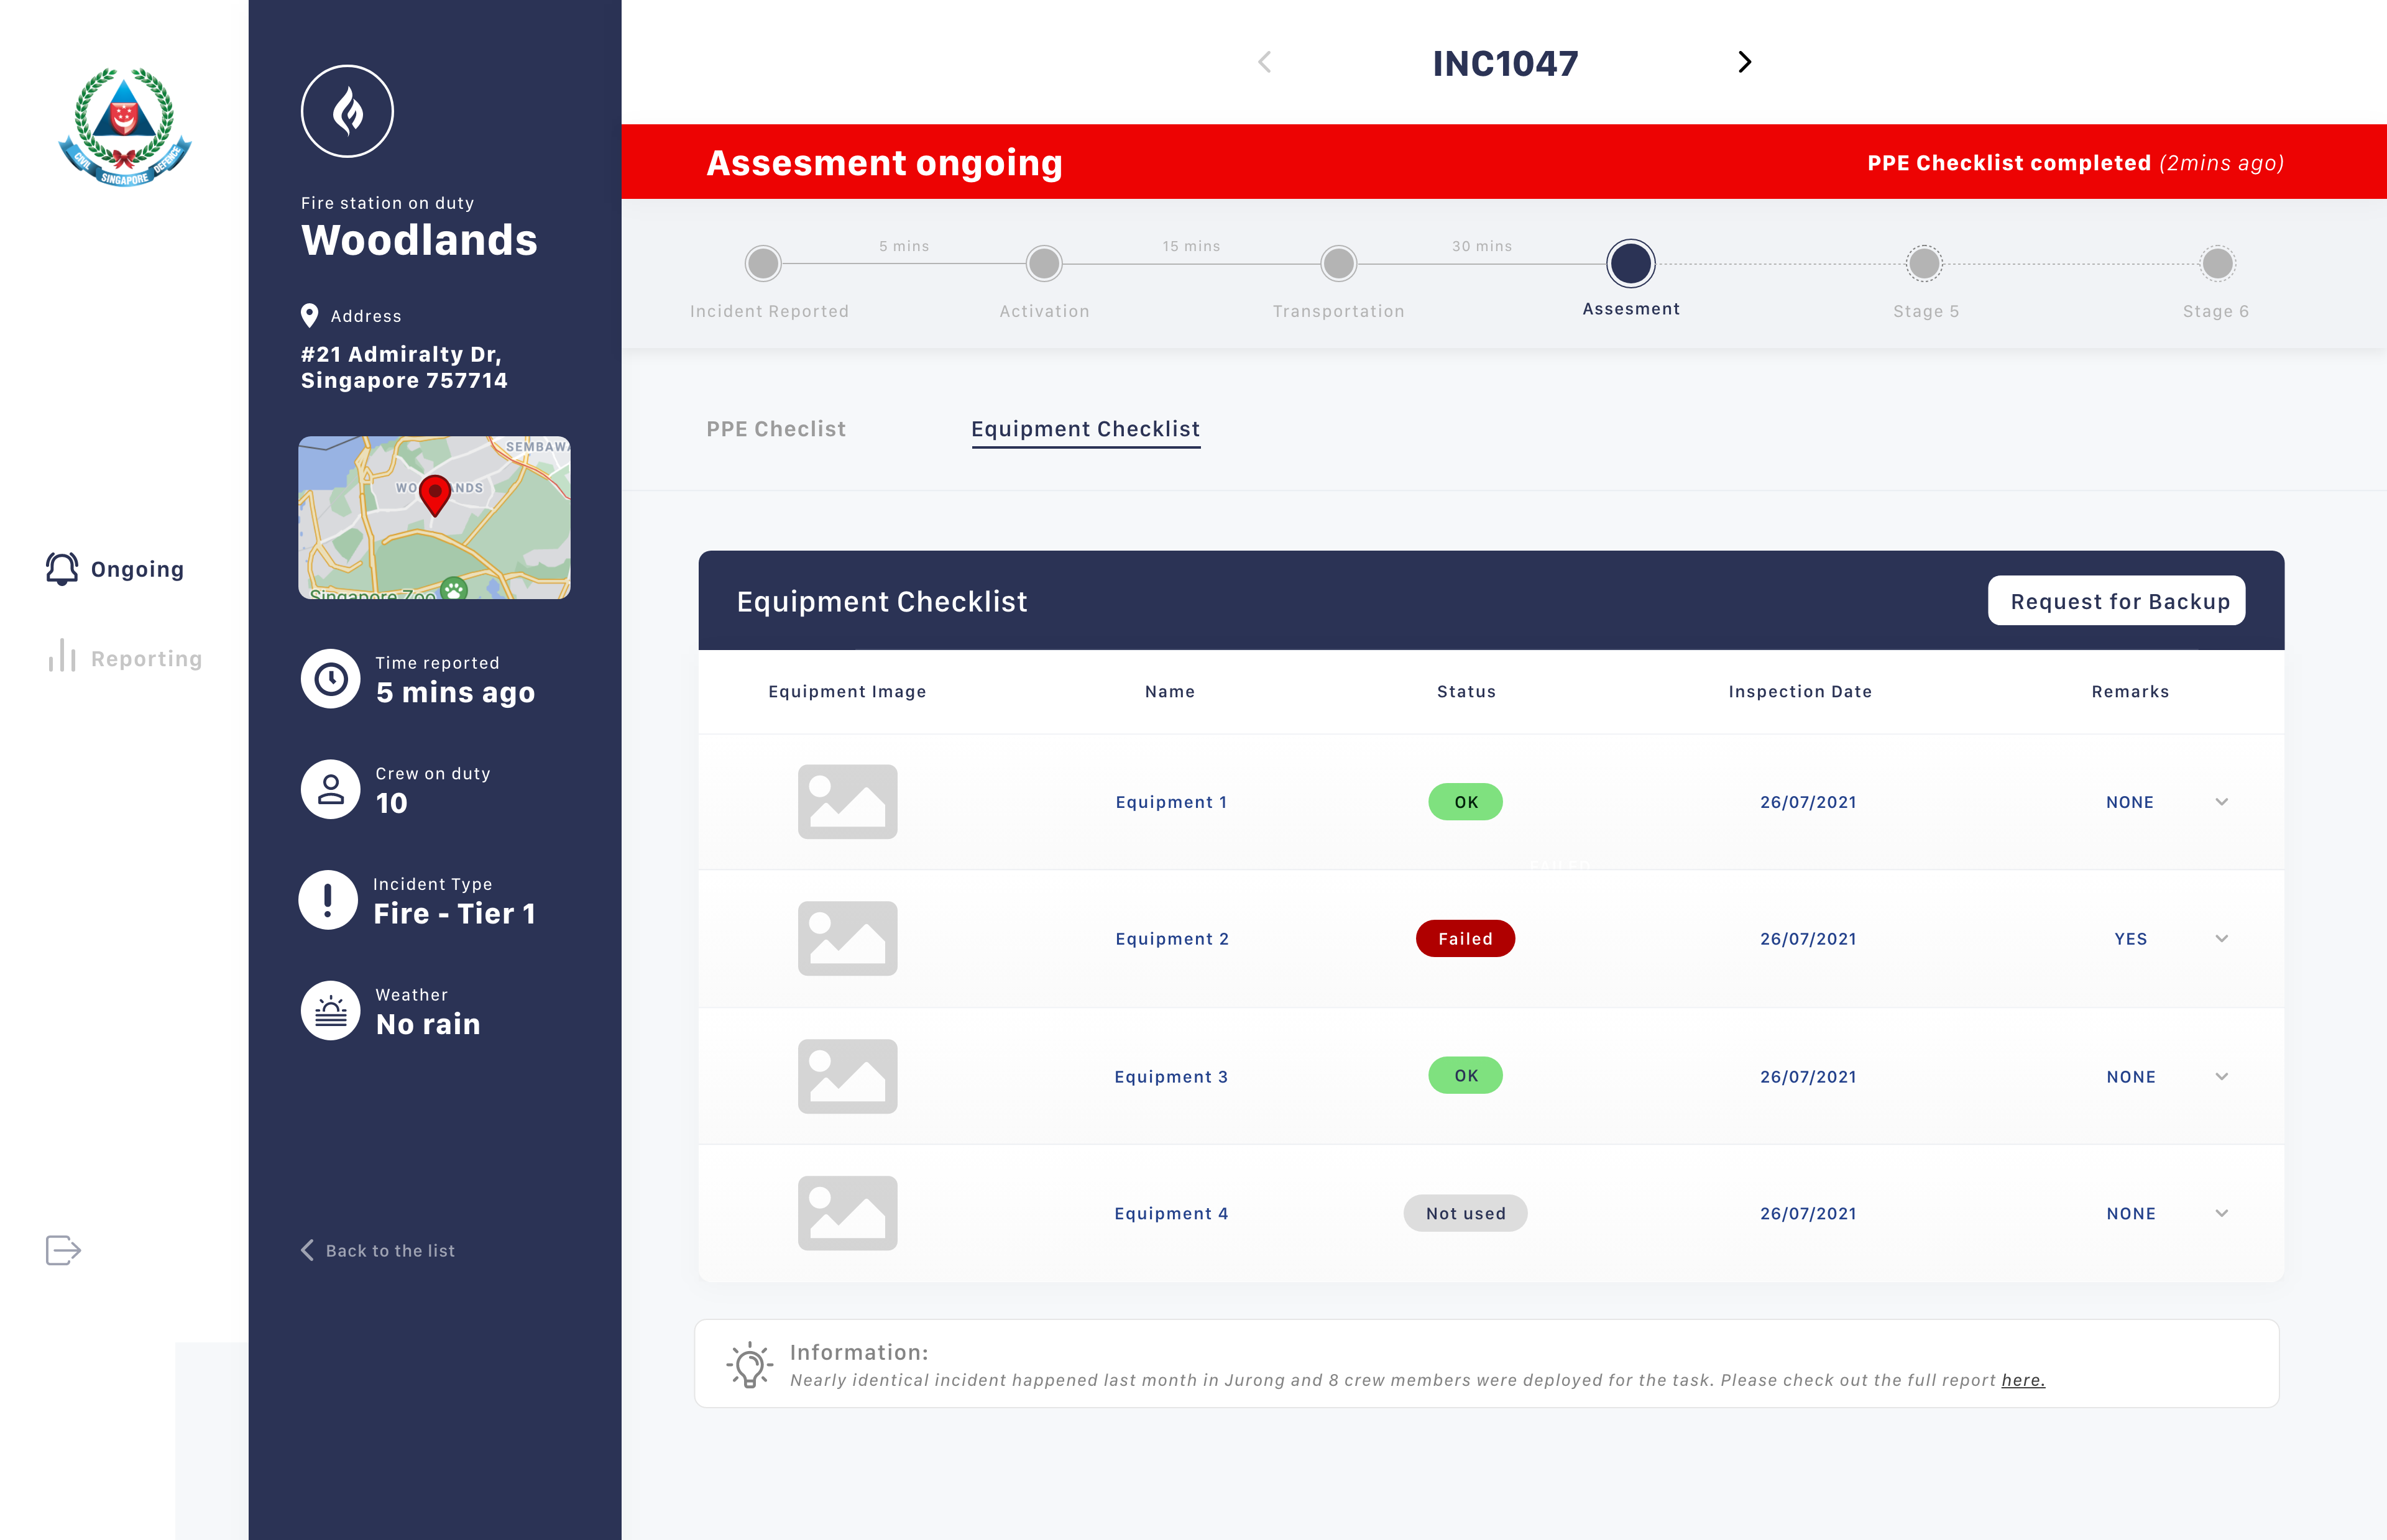Screen dimensions: 2387x1540
Task: Click the Name column header
Action: (1170, 692)
